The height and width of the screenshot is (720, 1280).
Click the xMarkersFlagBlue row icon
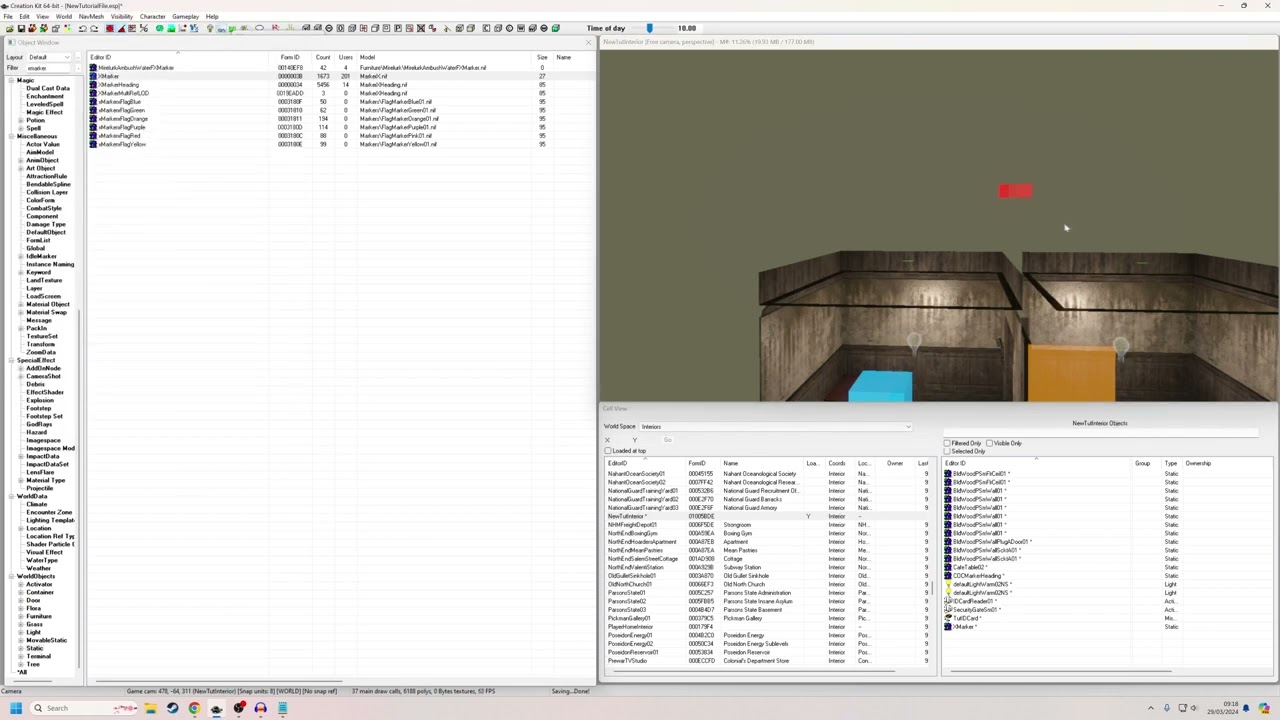point(93,102)
